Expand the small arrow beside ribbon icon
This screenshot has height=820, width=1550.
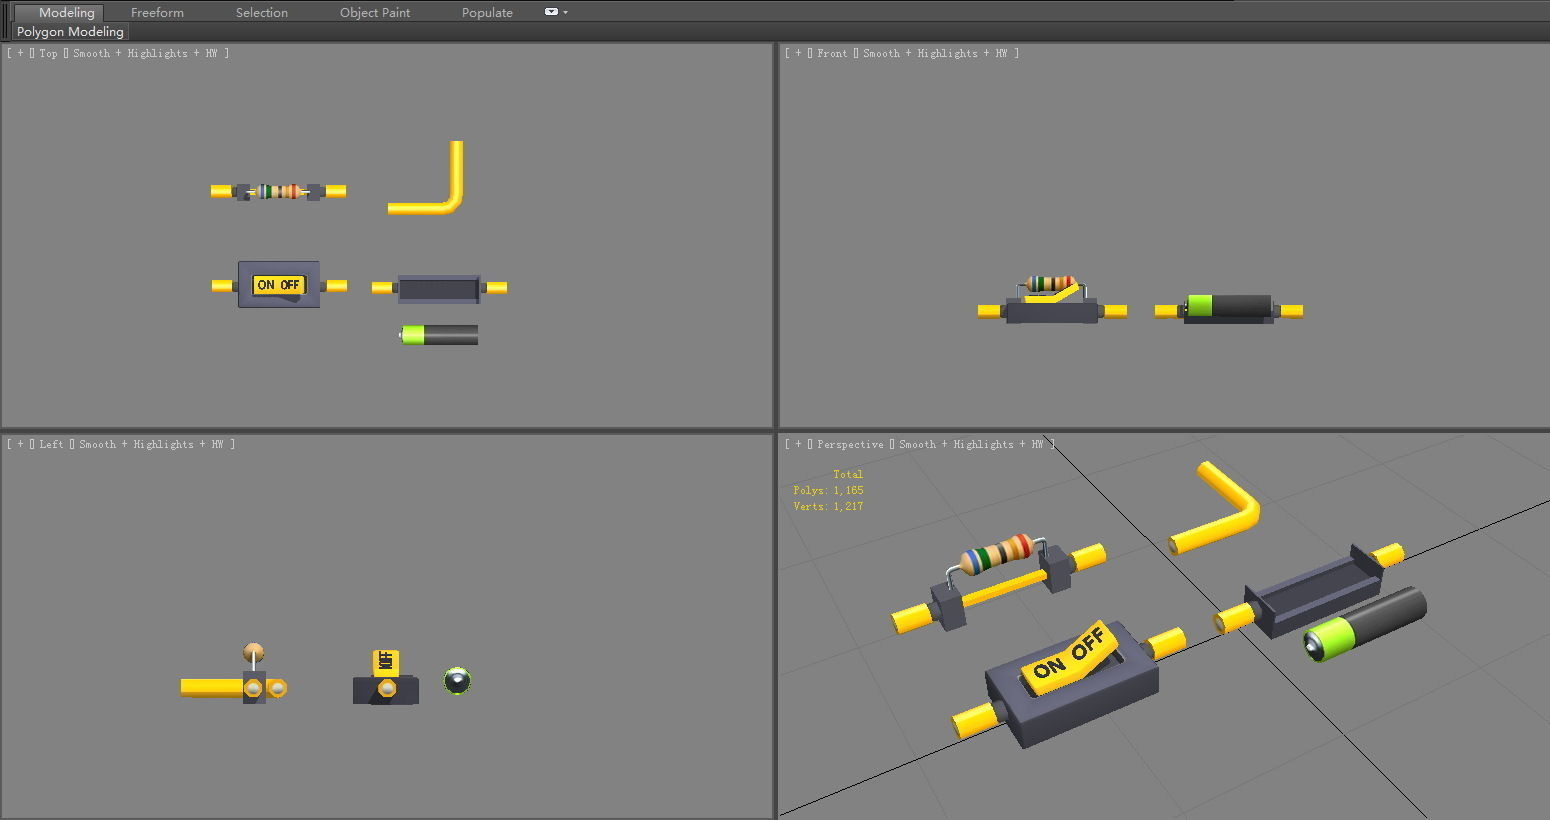click(566, 13)
